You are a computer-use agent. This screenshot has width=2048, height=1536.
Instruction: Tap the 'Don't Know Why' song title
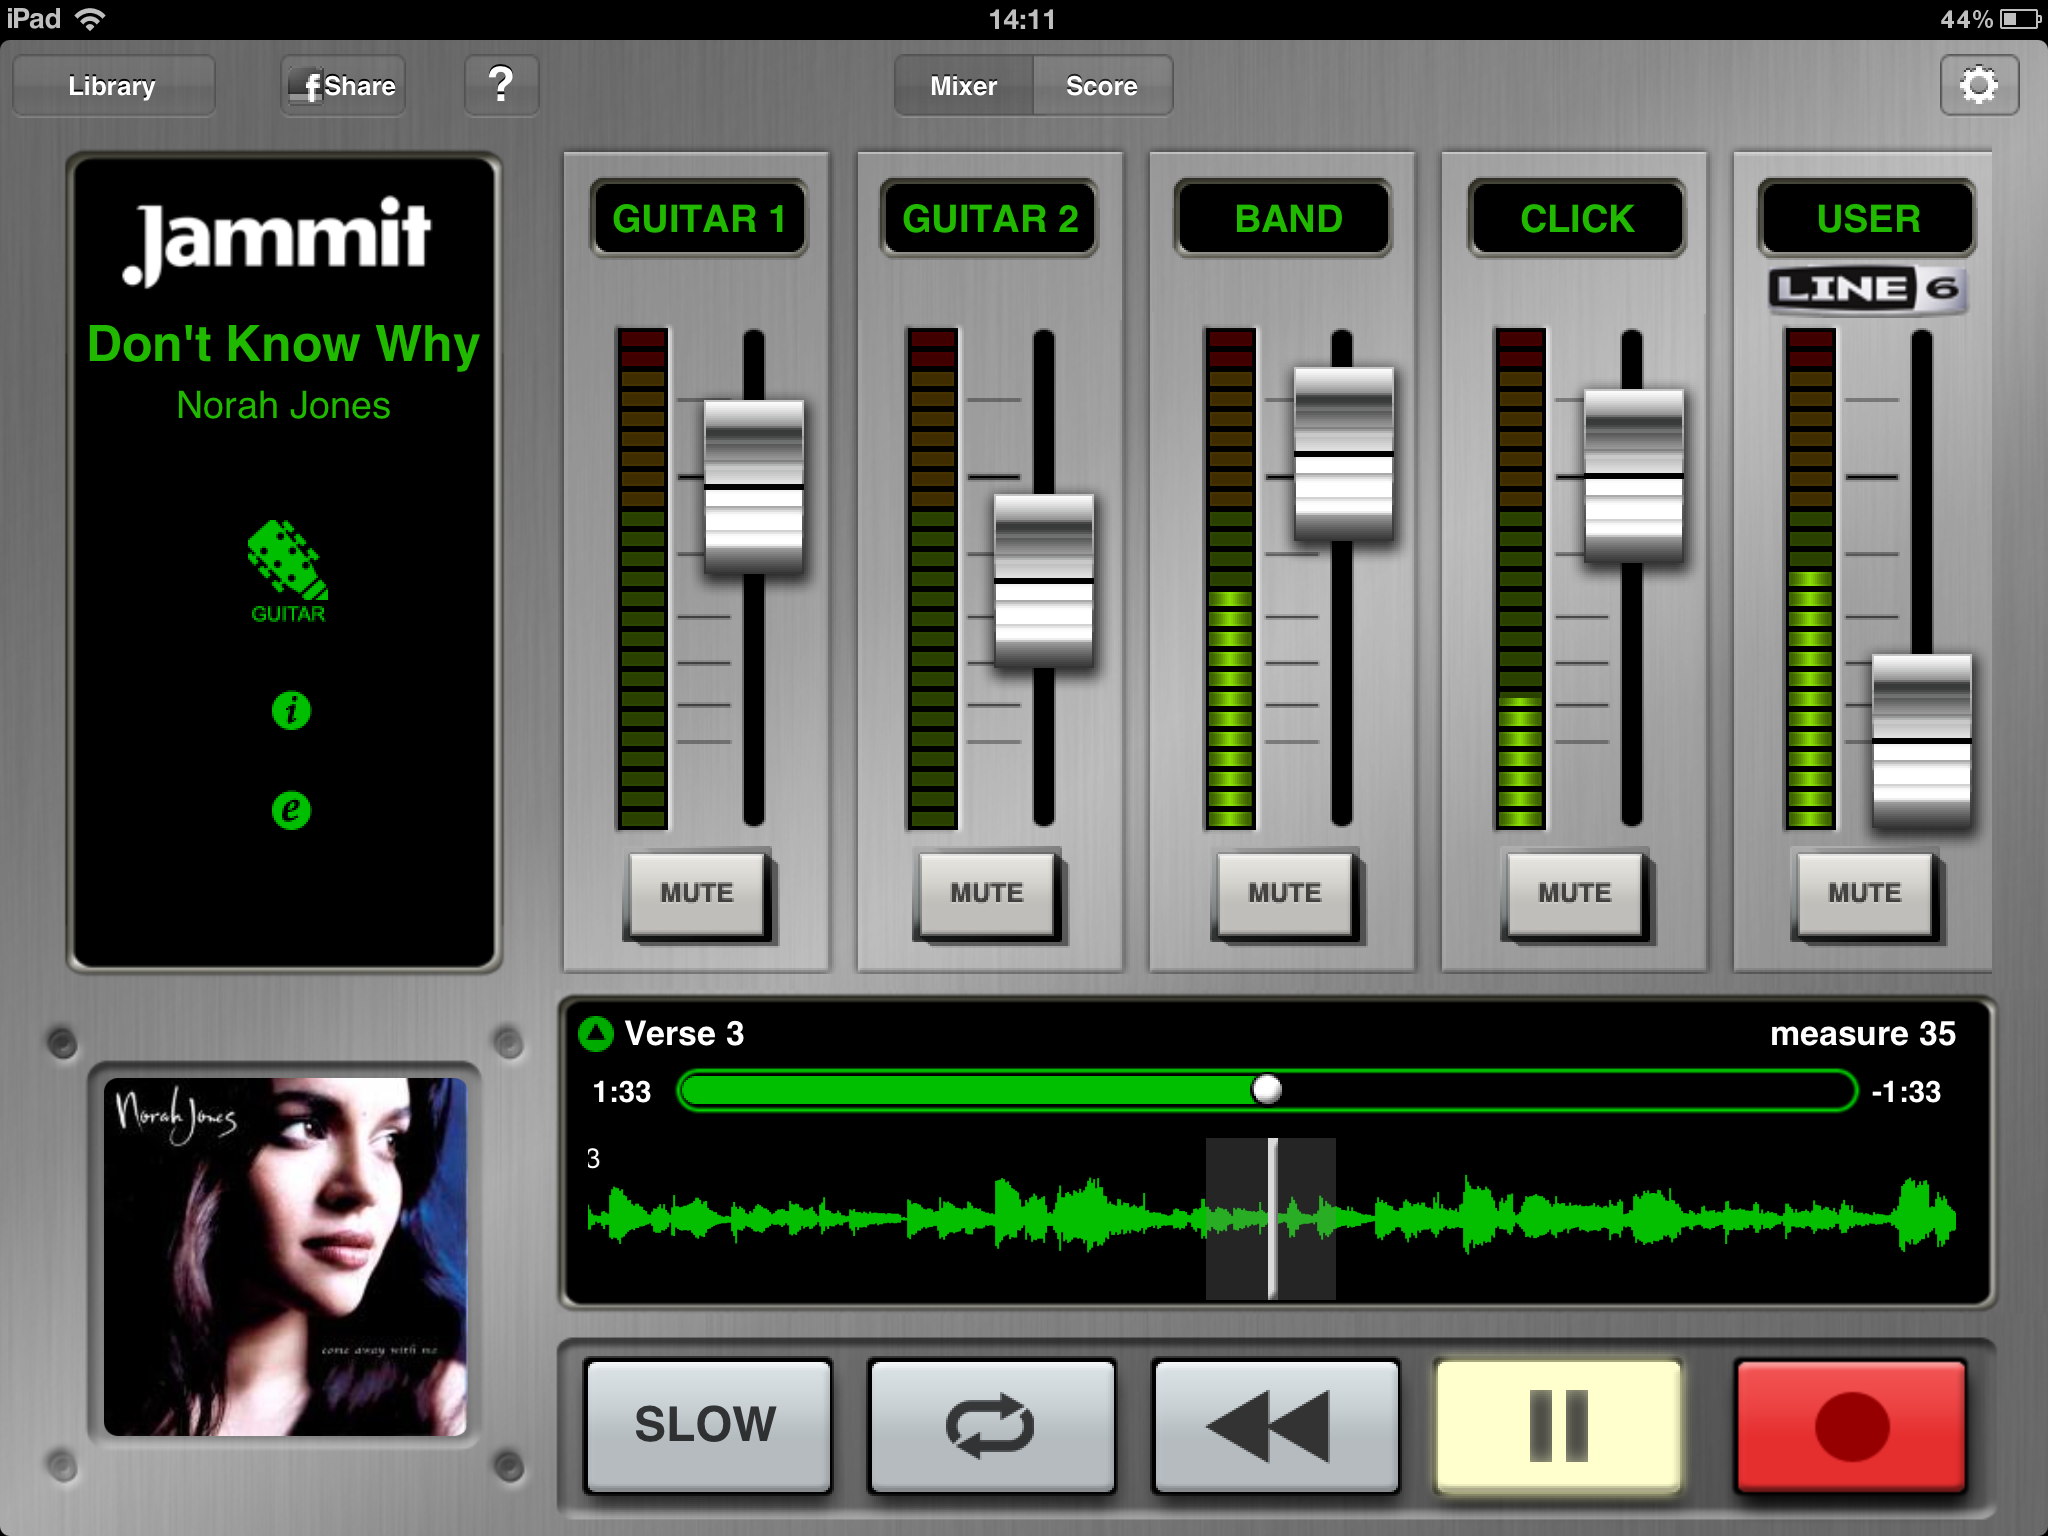pos(284,345)
